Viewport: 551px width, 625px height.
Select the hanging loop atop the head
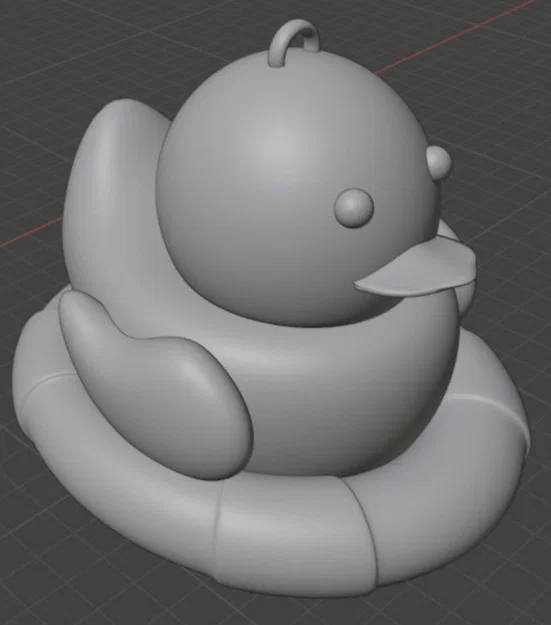[x=294, y=42]
